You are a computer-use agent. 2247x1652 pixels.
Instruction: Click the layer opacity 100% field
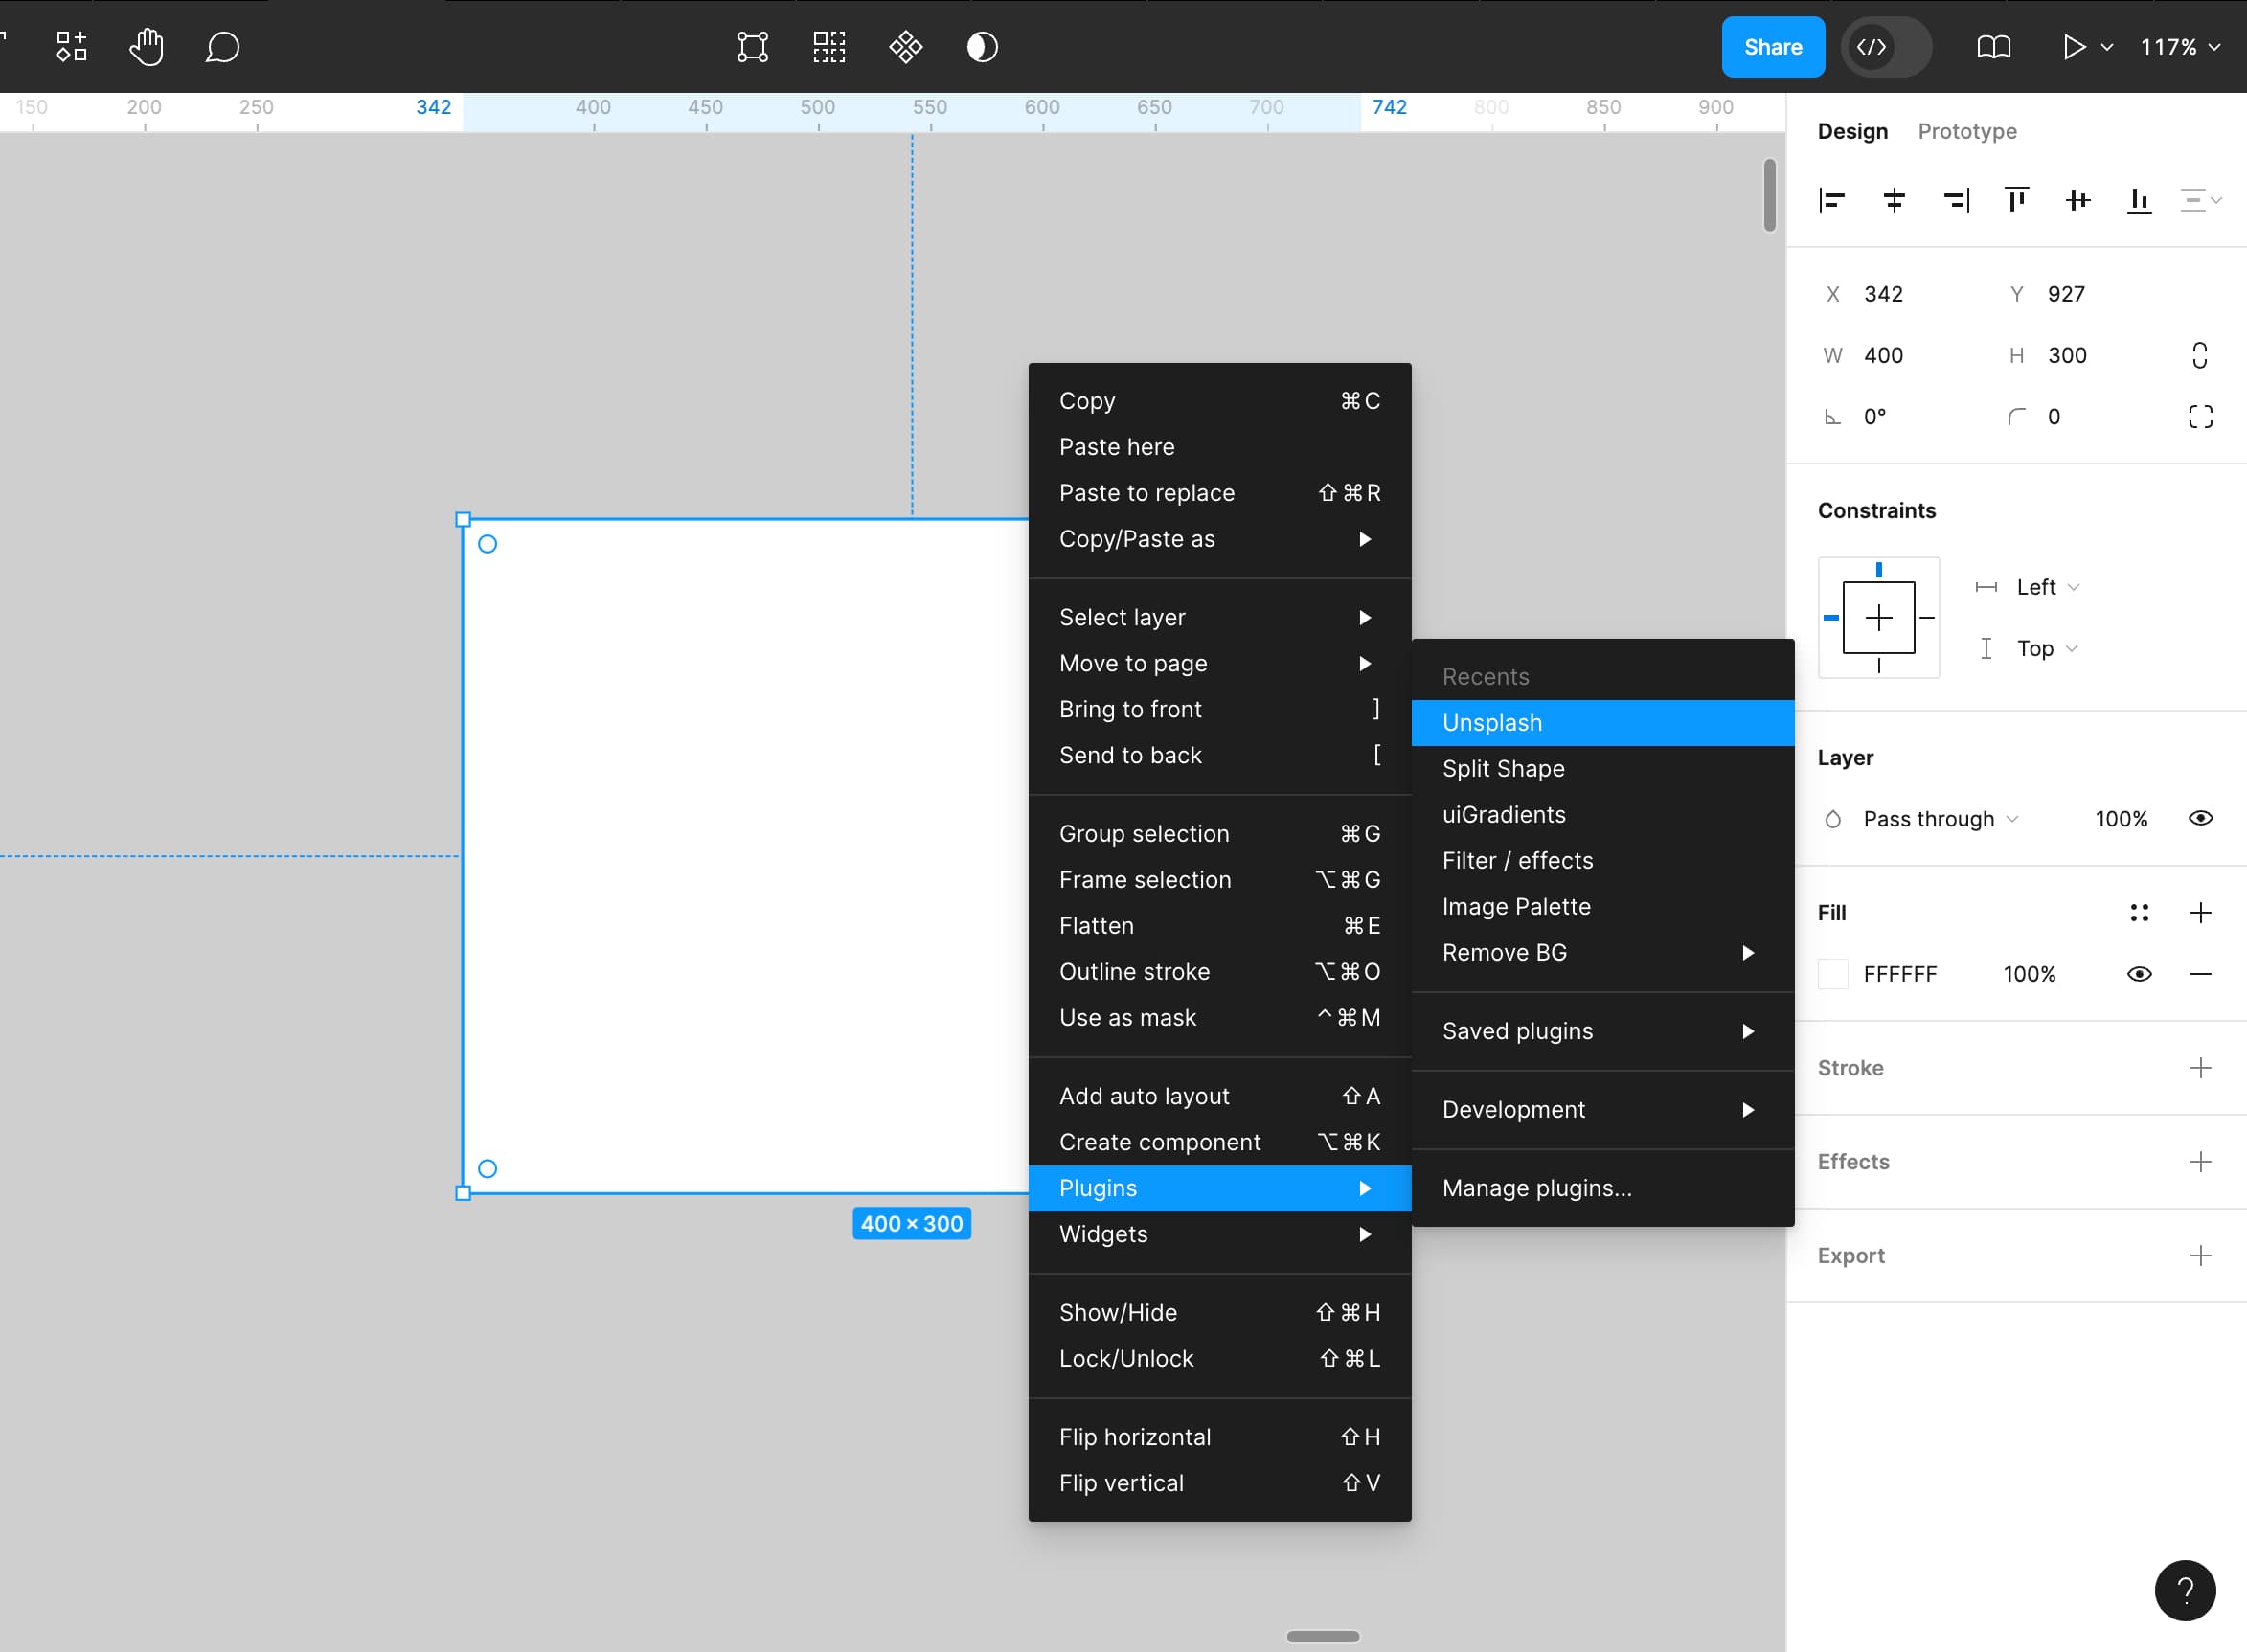[2121, 819]
